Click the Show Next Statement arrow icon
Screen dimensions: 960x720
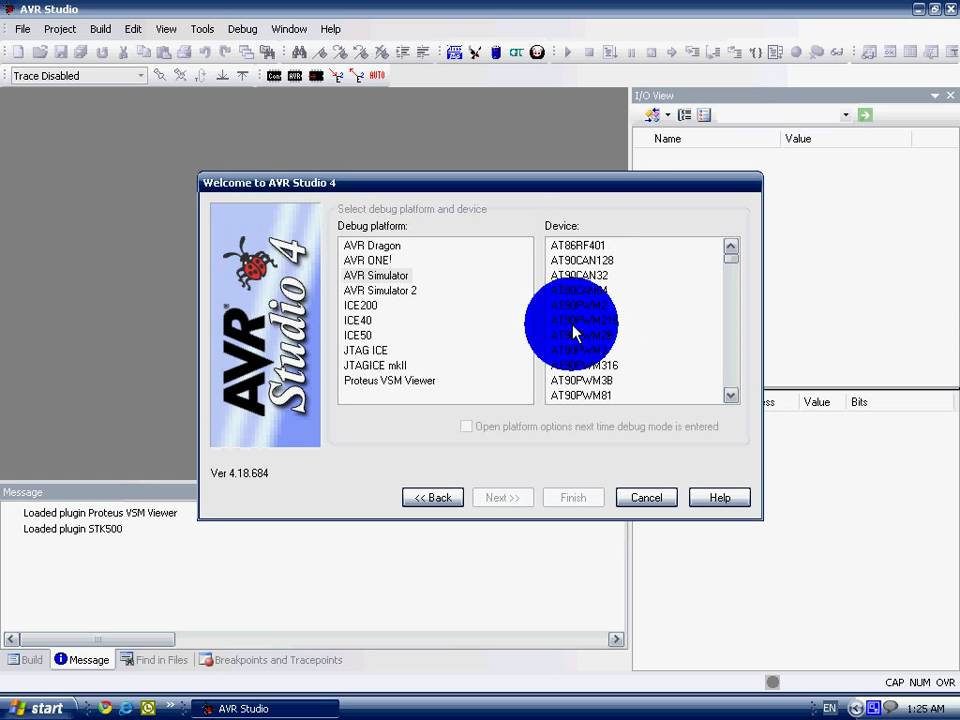(672, 52)
